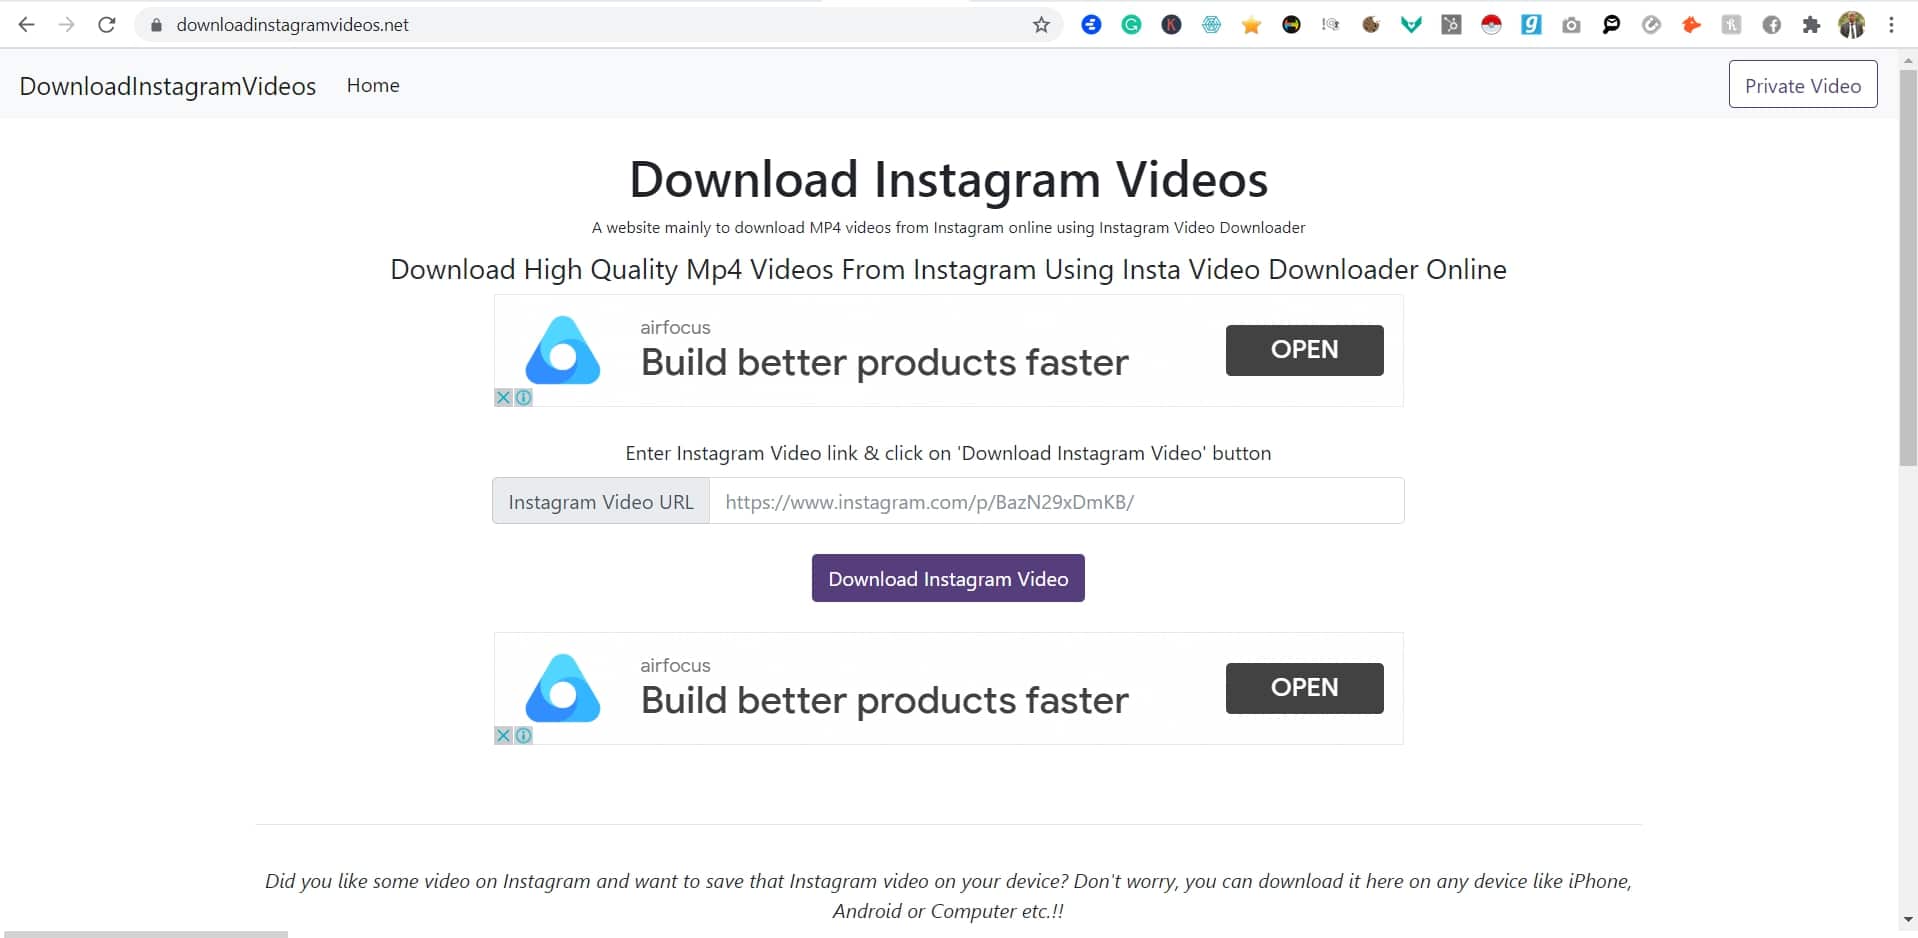Open the HubSpot extension icon
Viewport: 1918px width, 938px height.
pos(1451,25)
